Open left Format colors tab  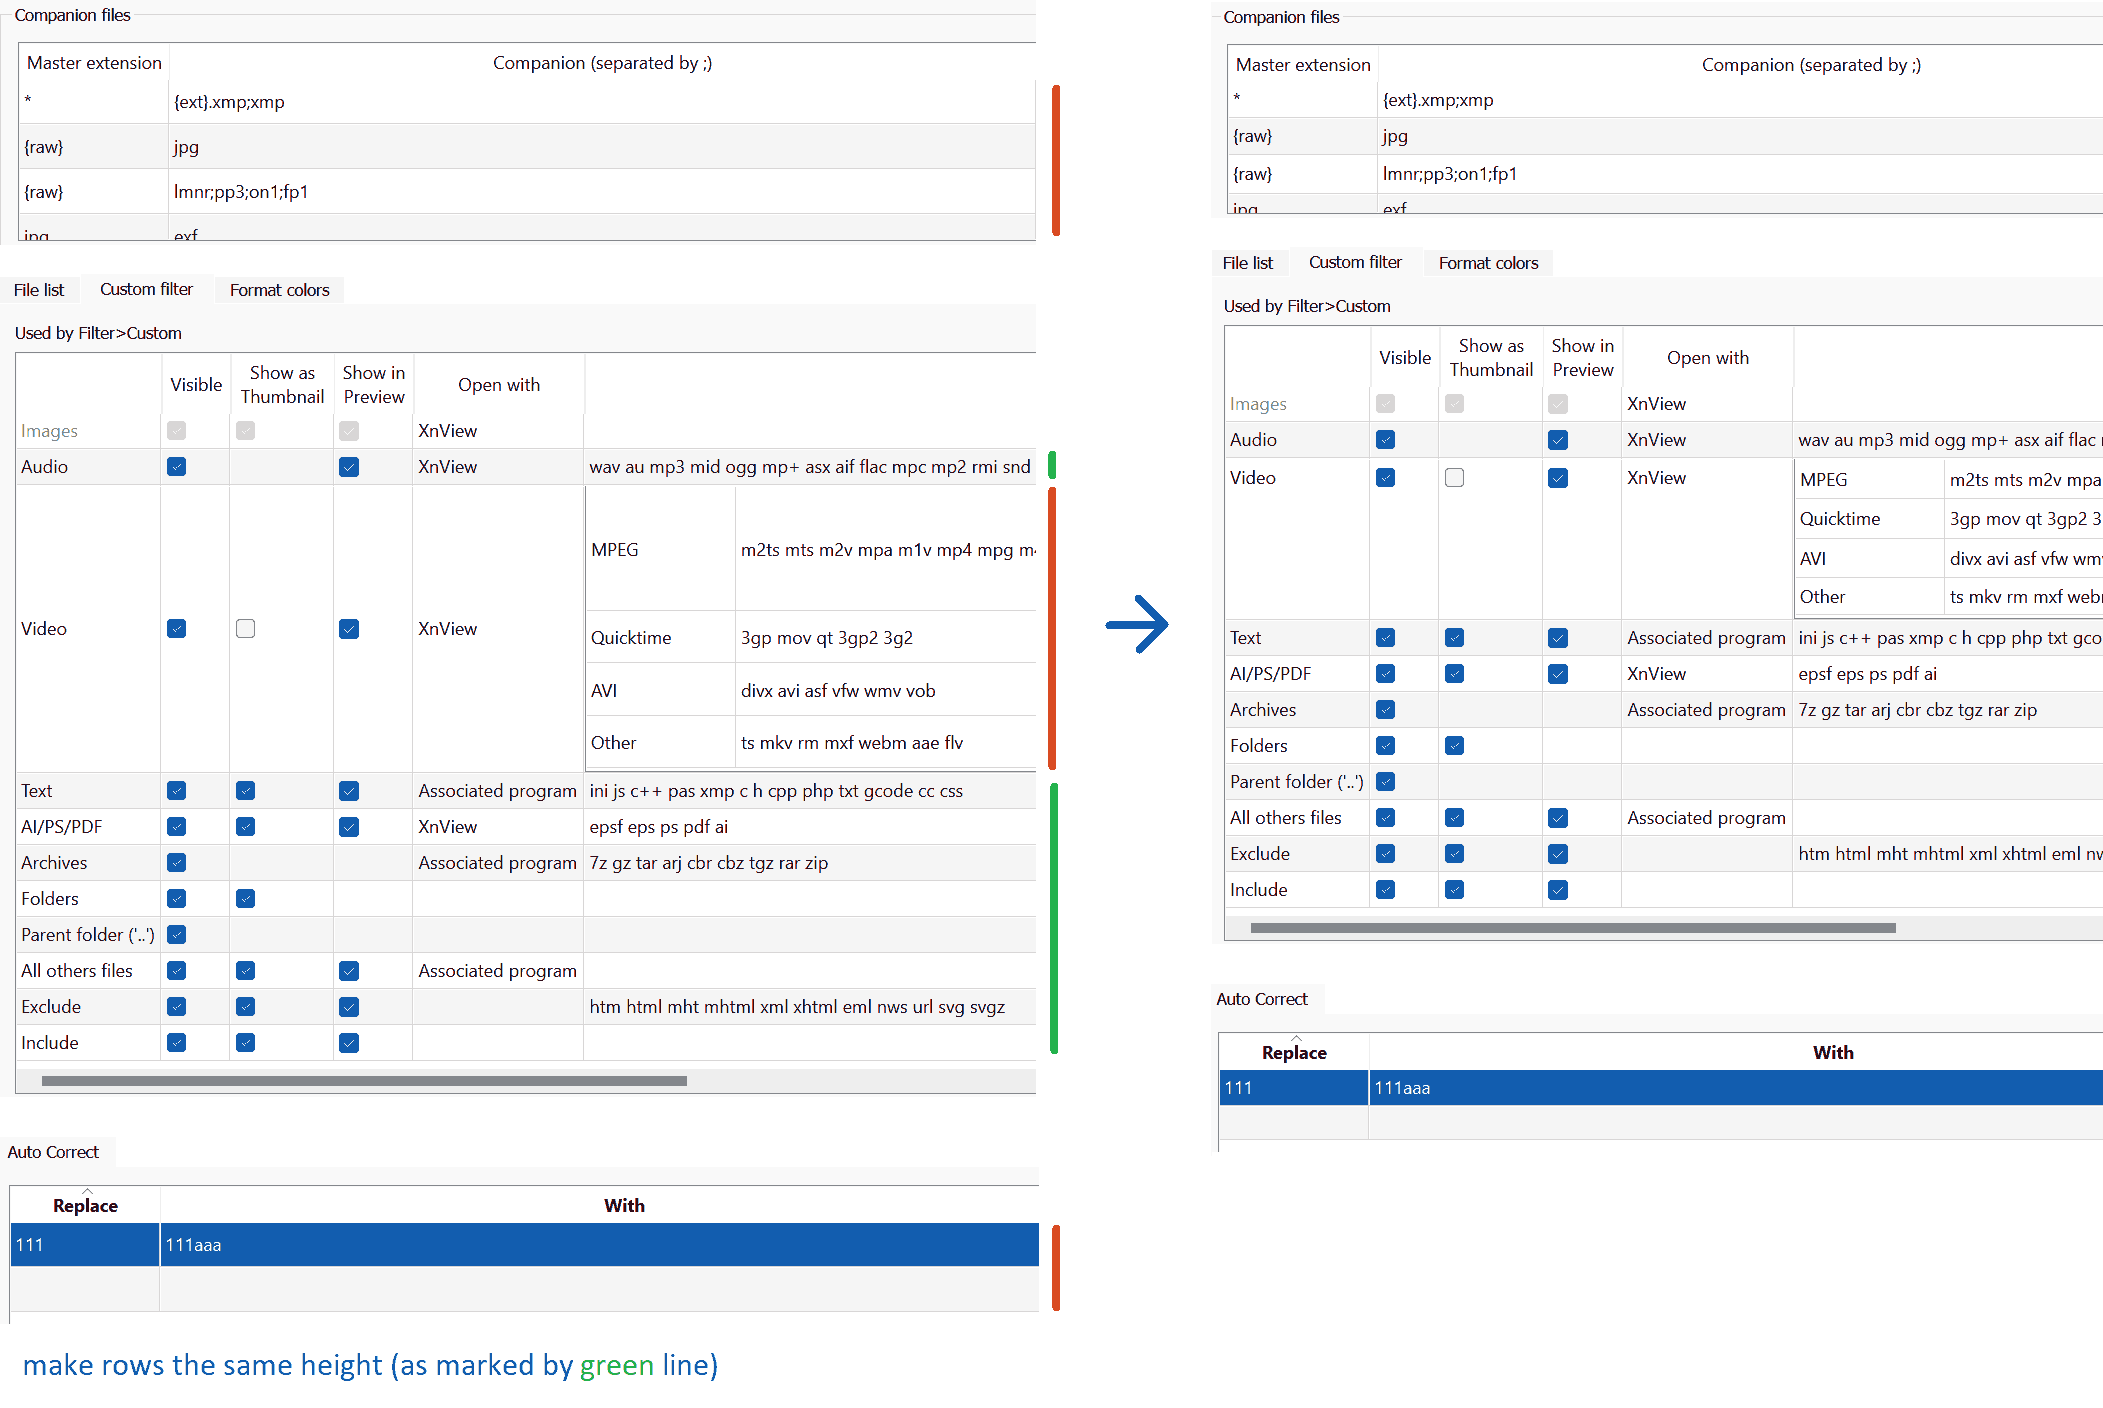pos(279,290)
